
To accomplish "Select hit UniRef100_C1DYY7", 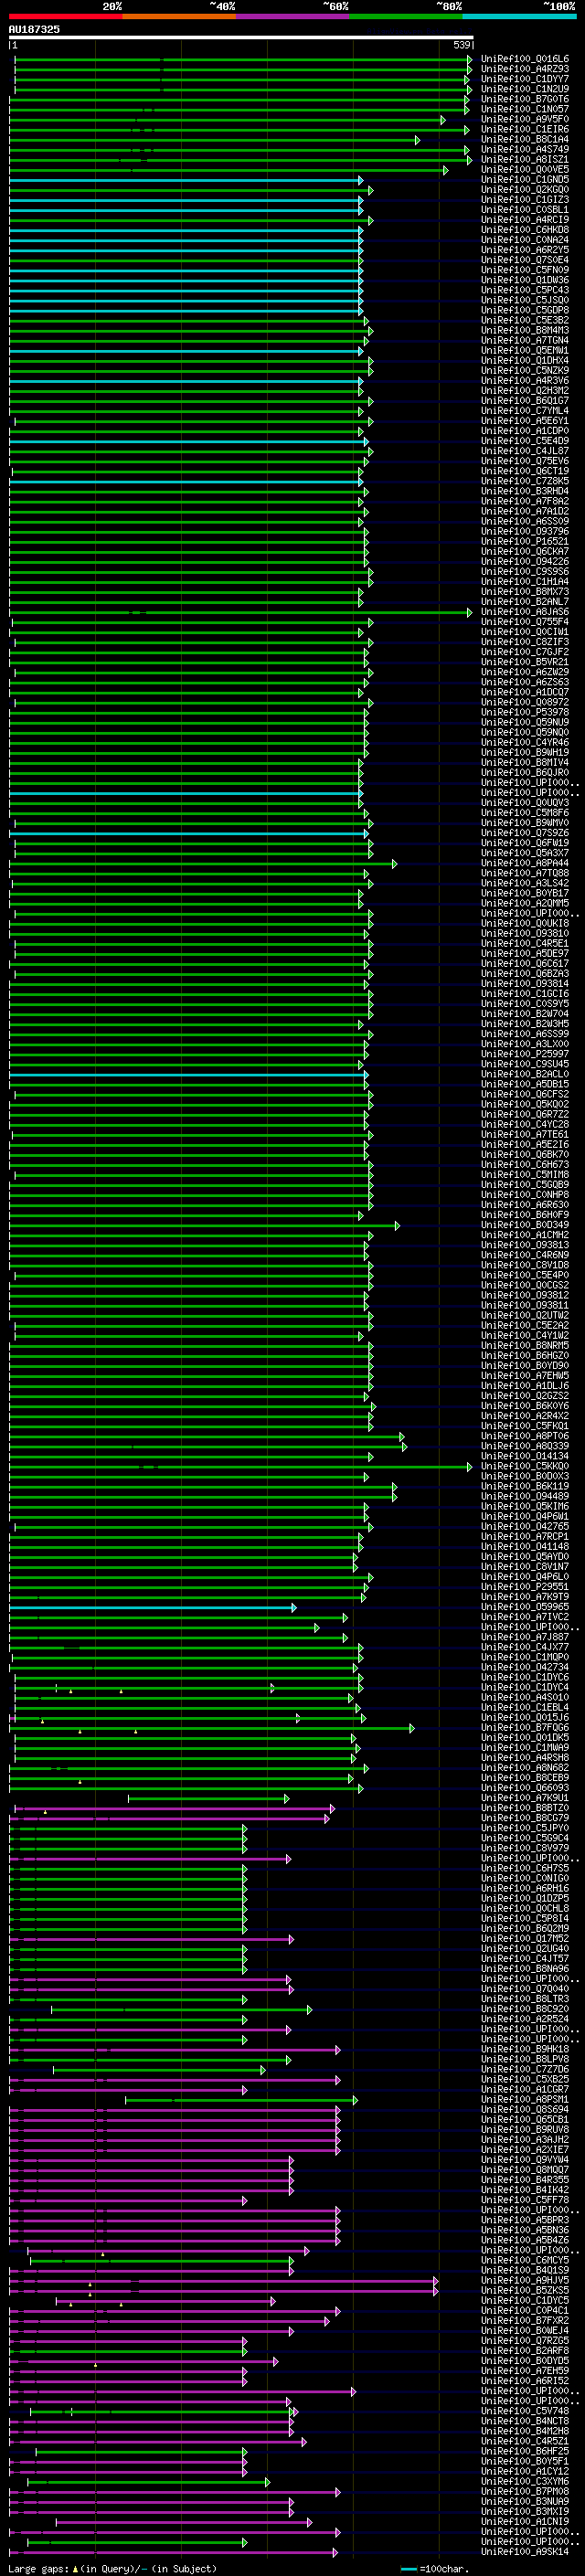I will point(525,79).
